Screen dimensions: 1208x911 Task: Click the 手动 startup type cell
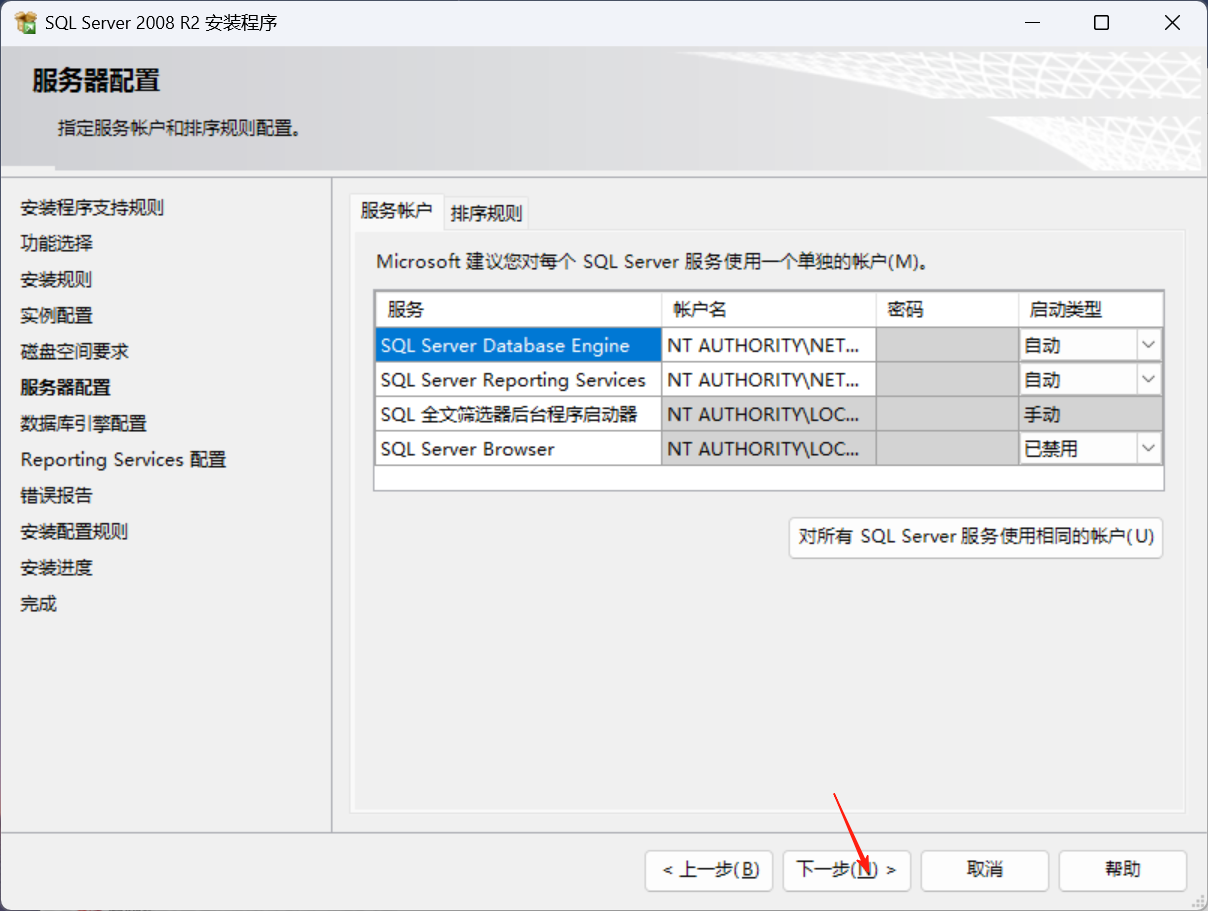[x=1091, y=414]
